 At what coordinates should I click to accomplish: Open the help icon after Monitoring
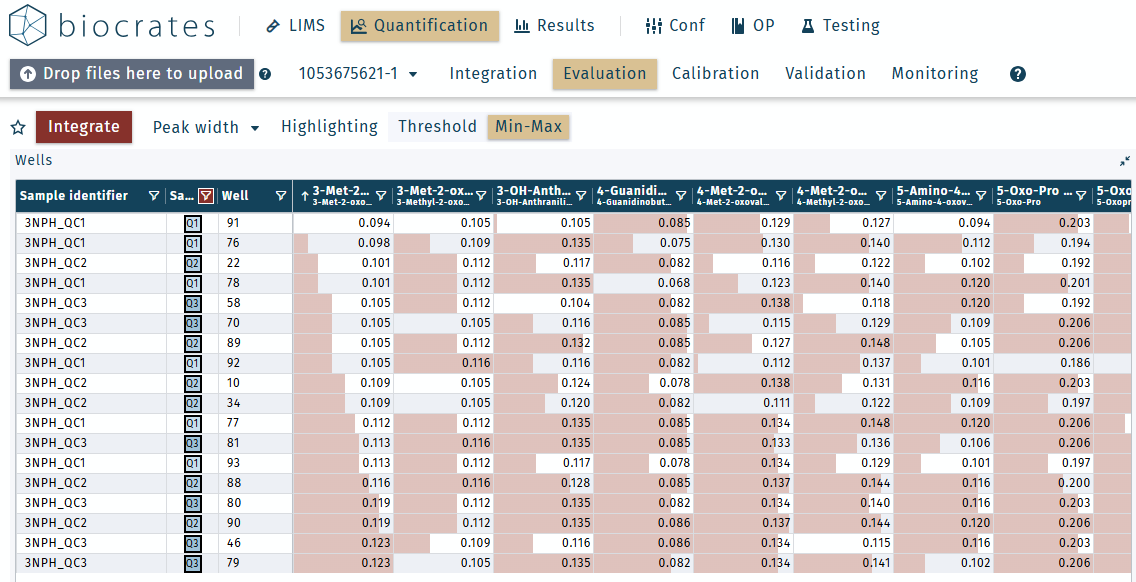pyautogui.click(x=1018, y=74)
